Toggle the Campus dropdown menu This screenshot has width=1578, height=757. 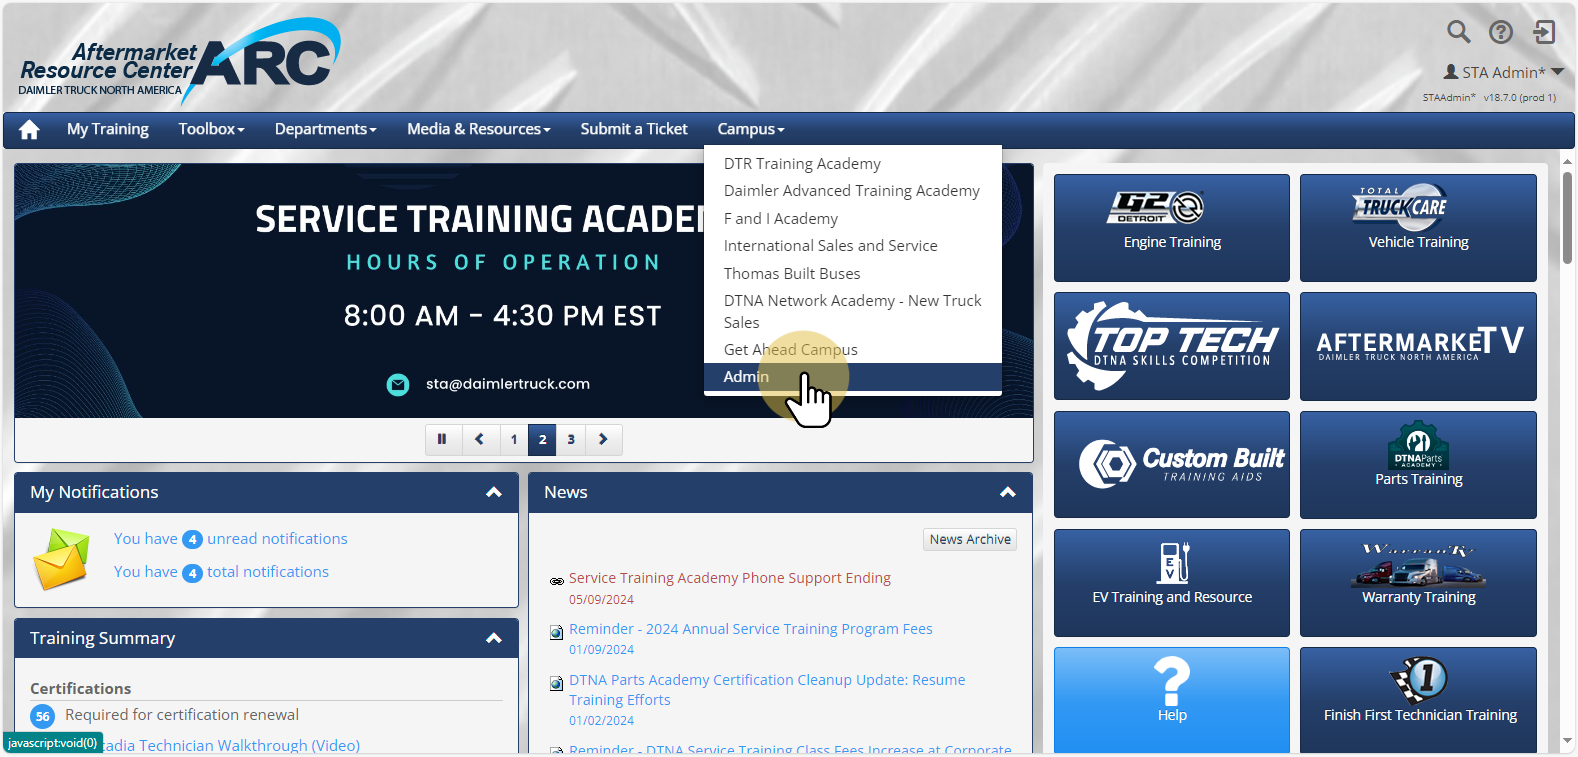pos(751,129)
